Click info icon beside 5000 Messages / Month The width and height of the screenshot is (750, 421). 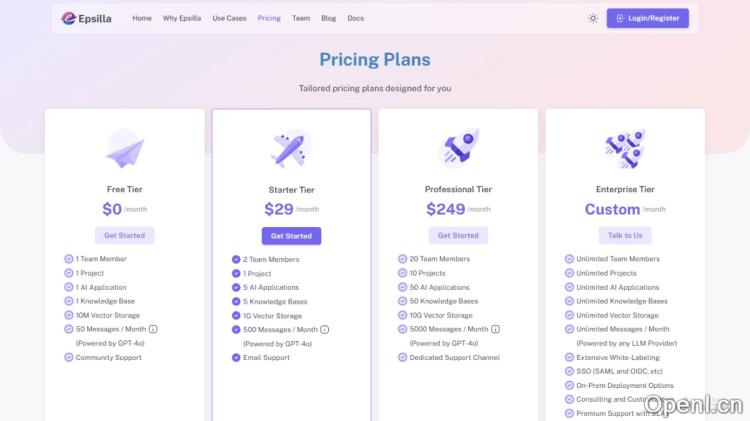[x=496, y=329]
